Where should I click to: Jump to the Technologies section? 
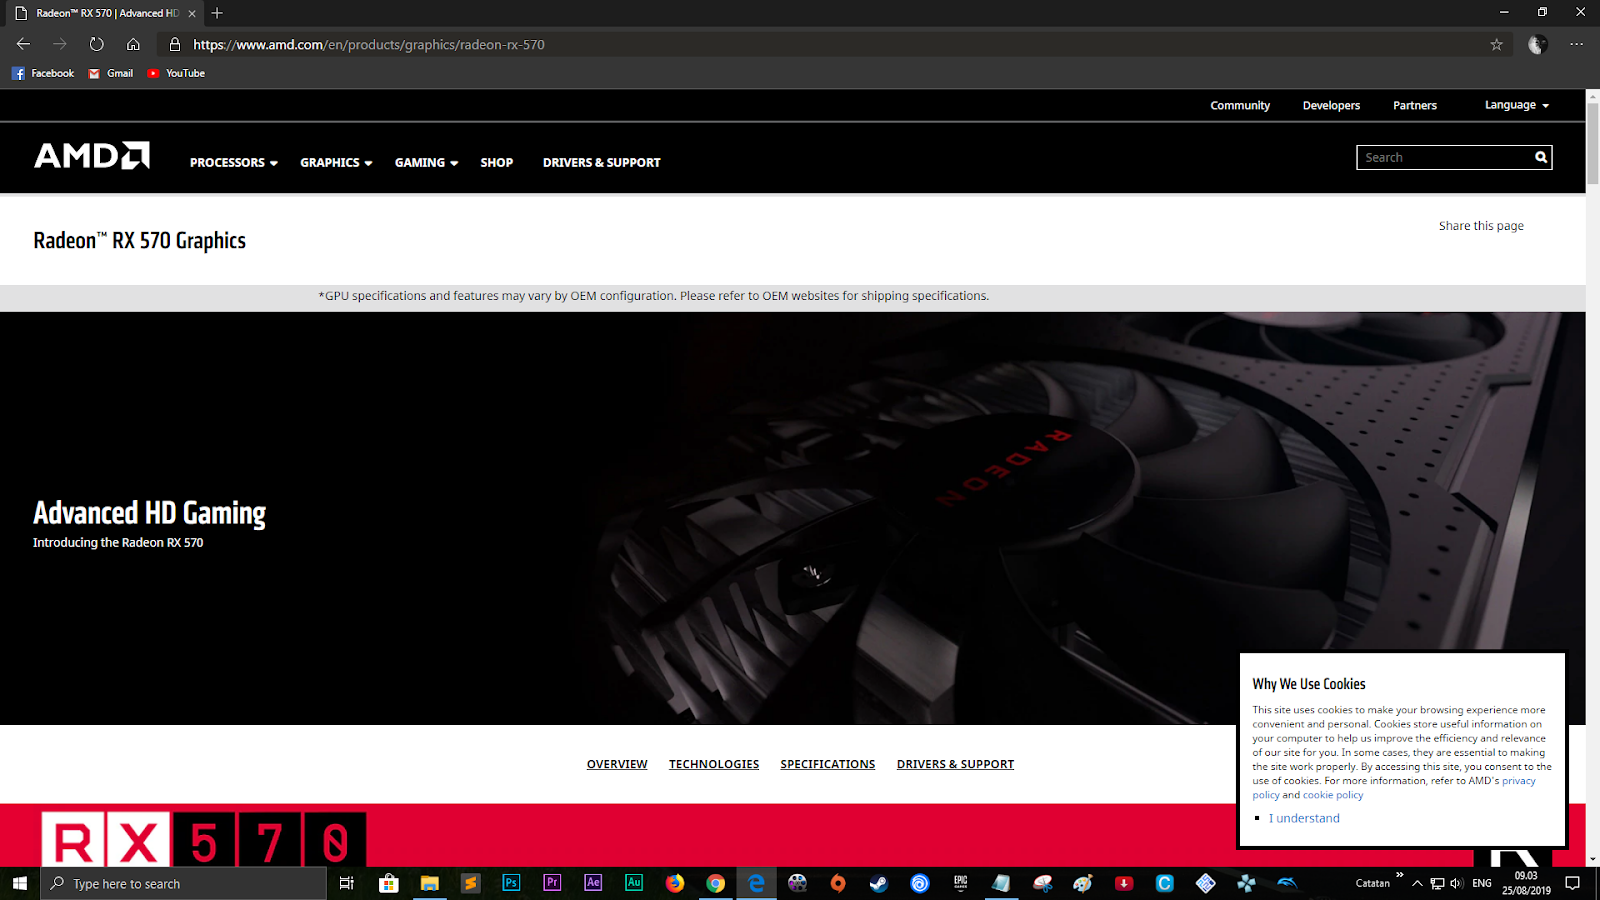[x=714, y=764]
